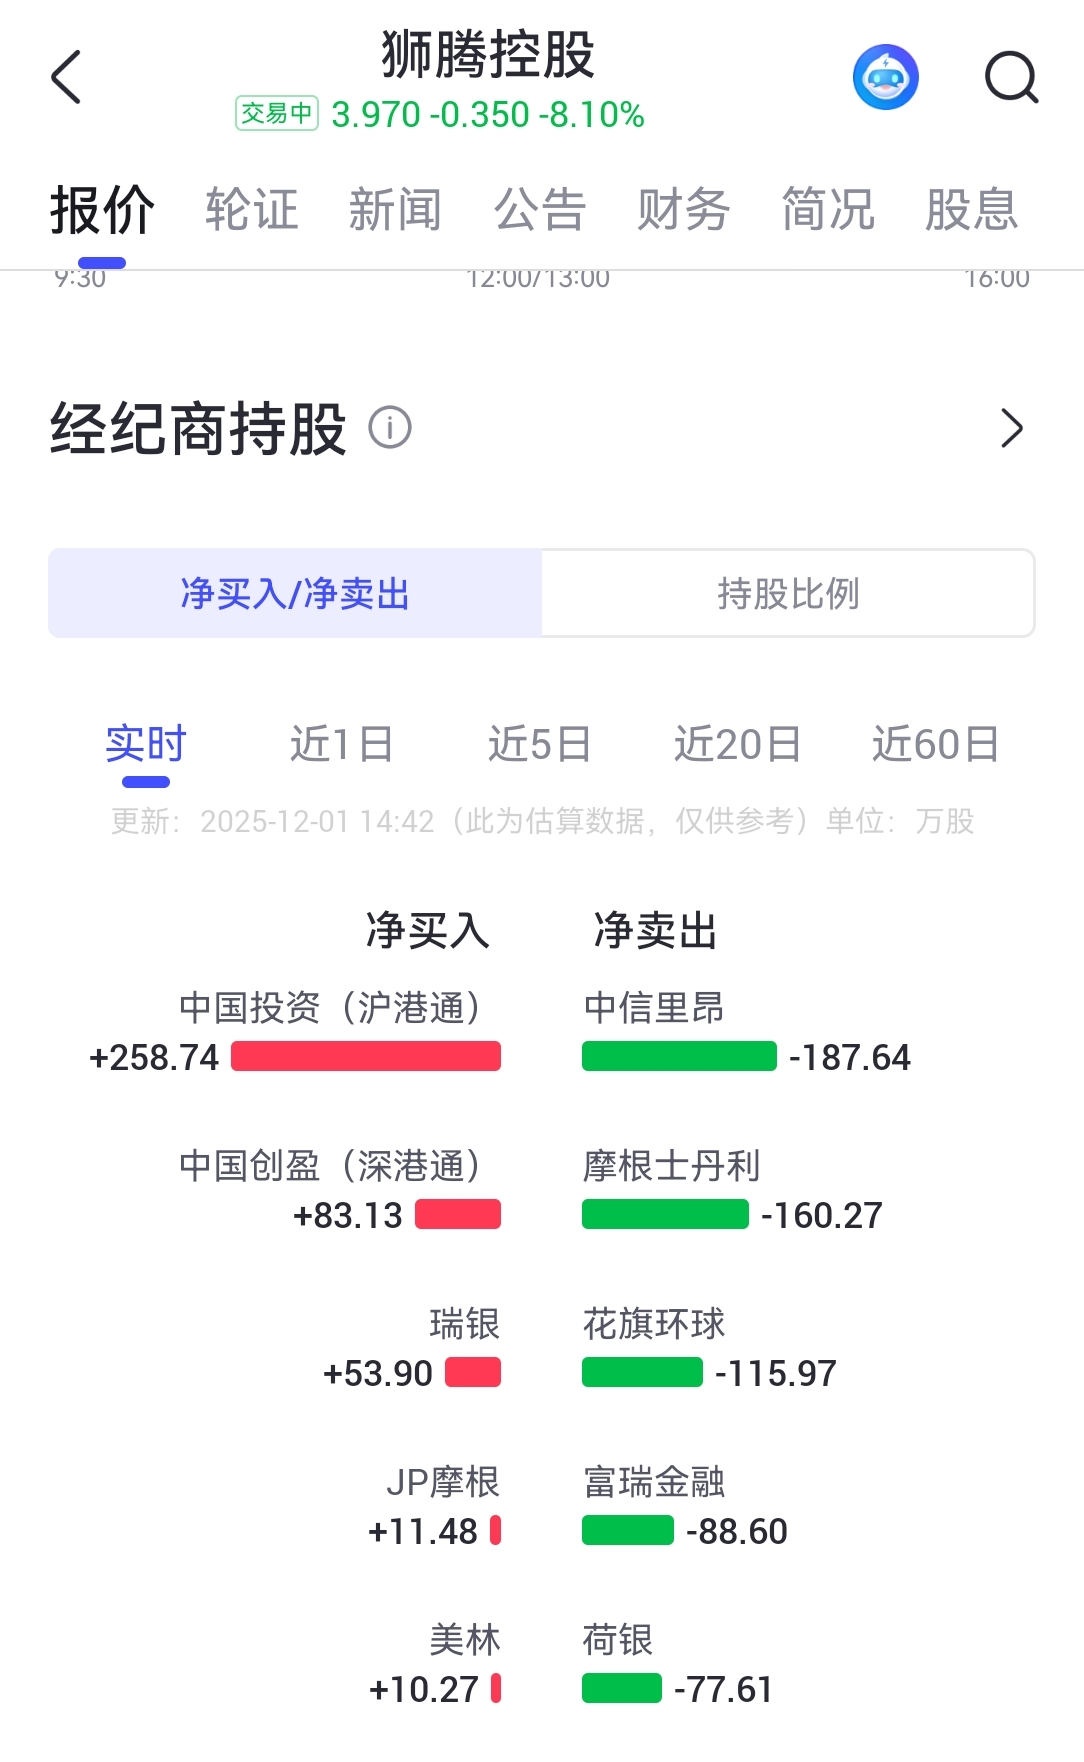View the 股息 tab

pos(972,210)
